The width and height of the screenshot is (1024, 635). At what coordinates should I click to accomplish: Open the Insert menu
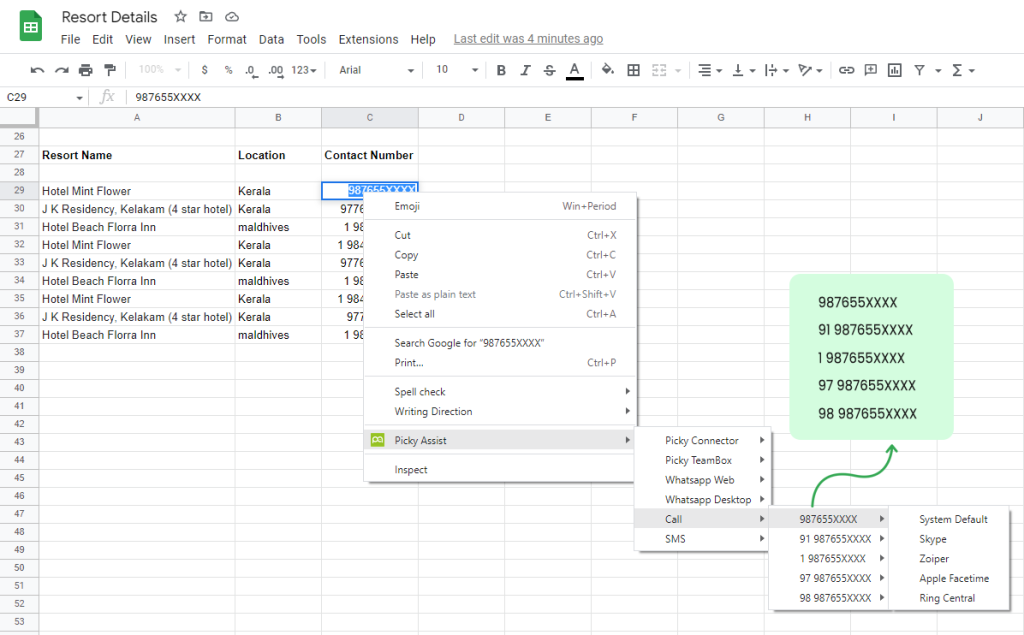(179, 39)
